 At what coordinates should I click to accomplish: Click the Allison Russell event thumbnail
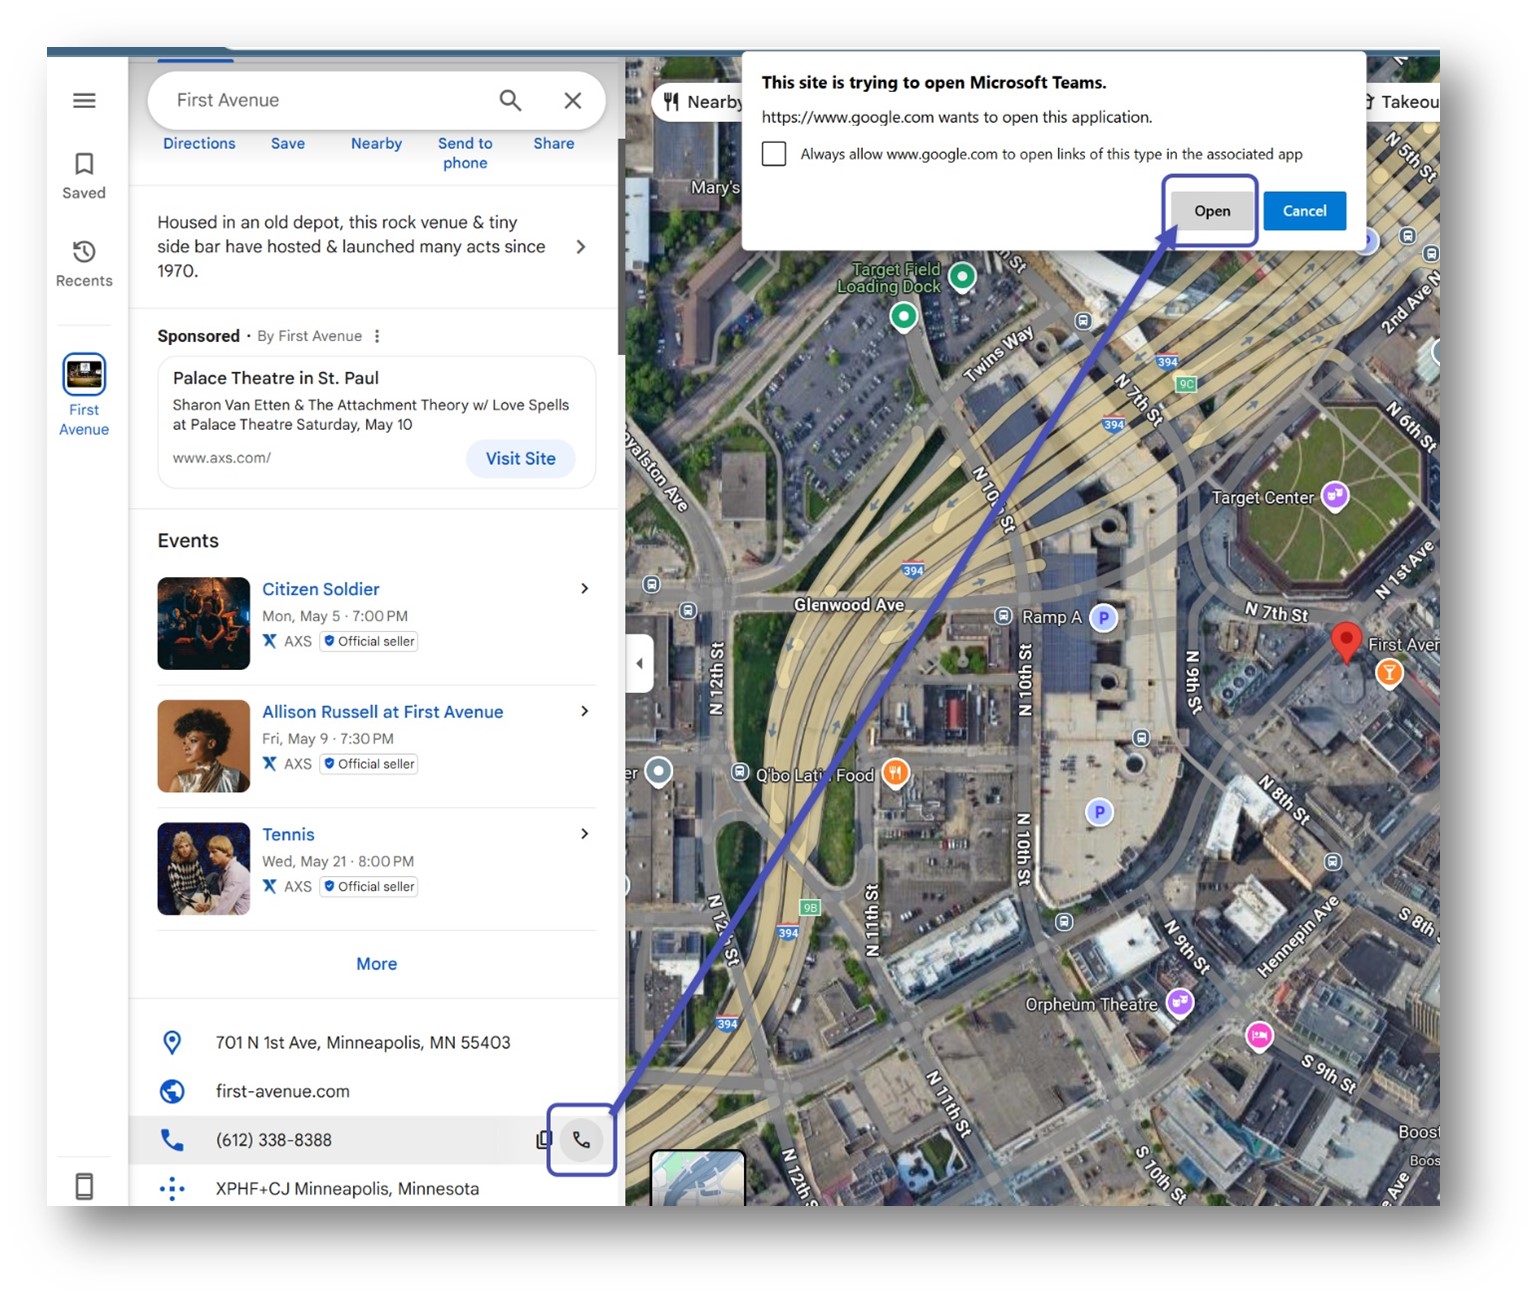(x=204, y=746)
